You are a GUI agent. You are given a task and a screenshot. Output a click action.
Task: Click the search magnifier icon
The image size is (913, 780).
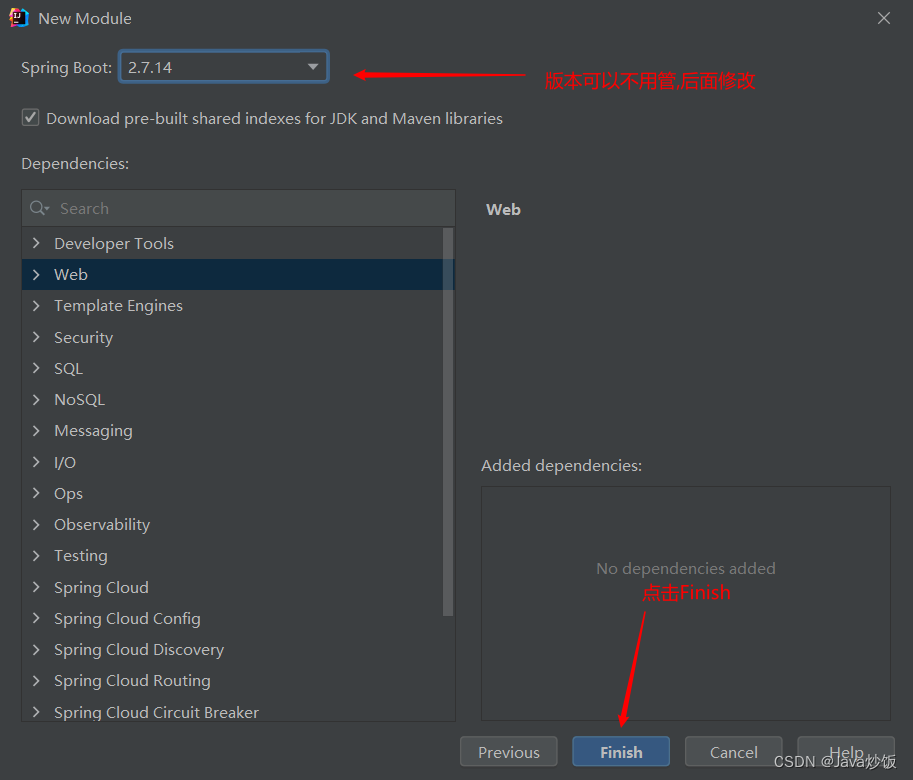pos(39,208)
